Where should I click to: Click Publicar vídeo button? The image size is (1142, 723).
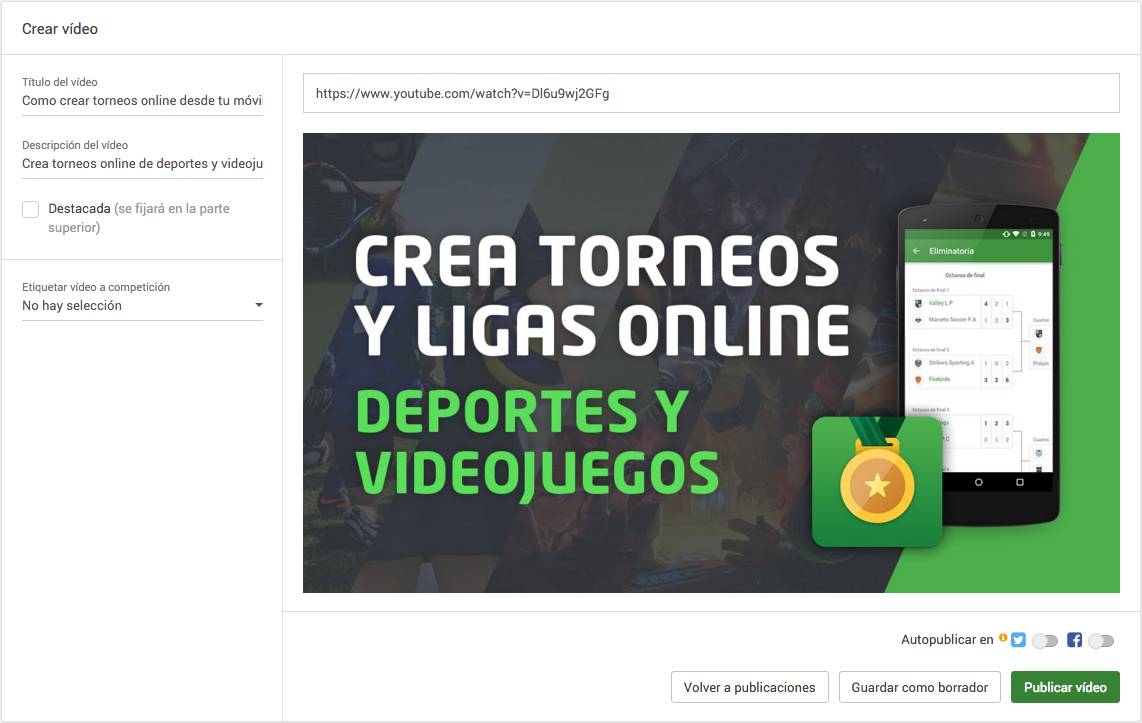(1065, 687)
